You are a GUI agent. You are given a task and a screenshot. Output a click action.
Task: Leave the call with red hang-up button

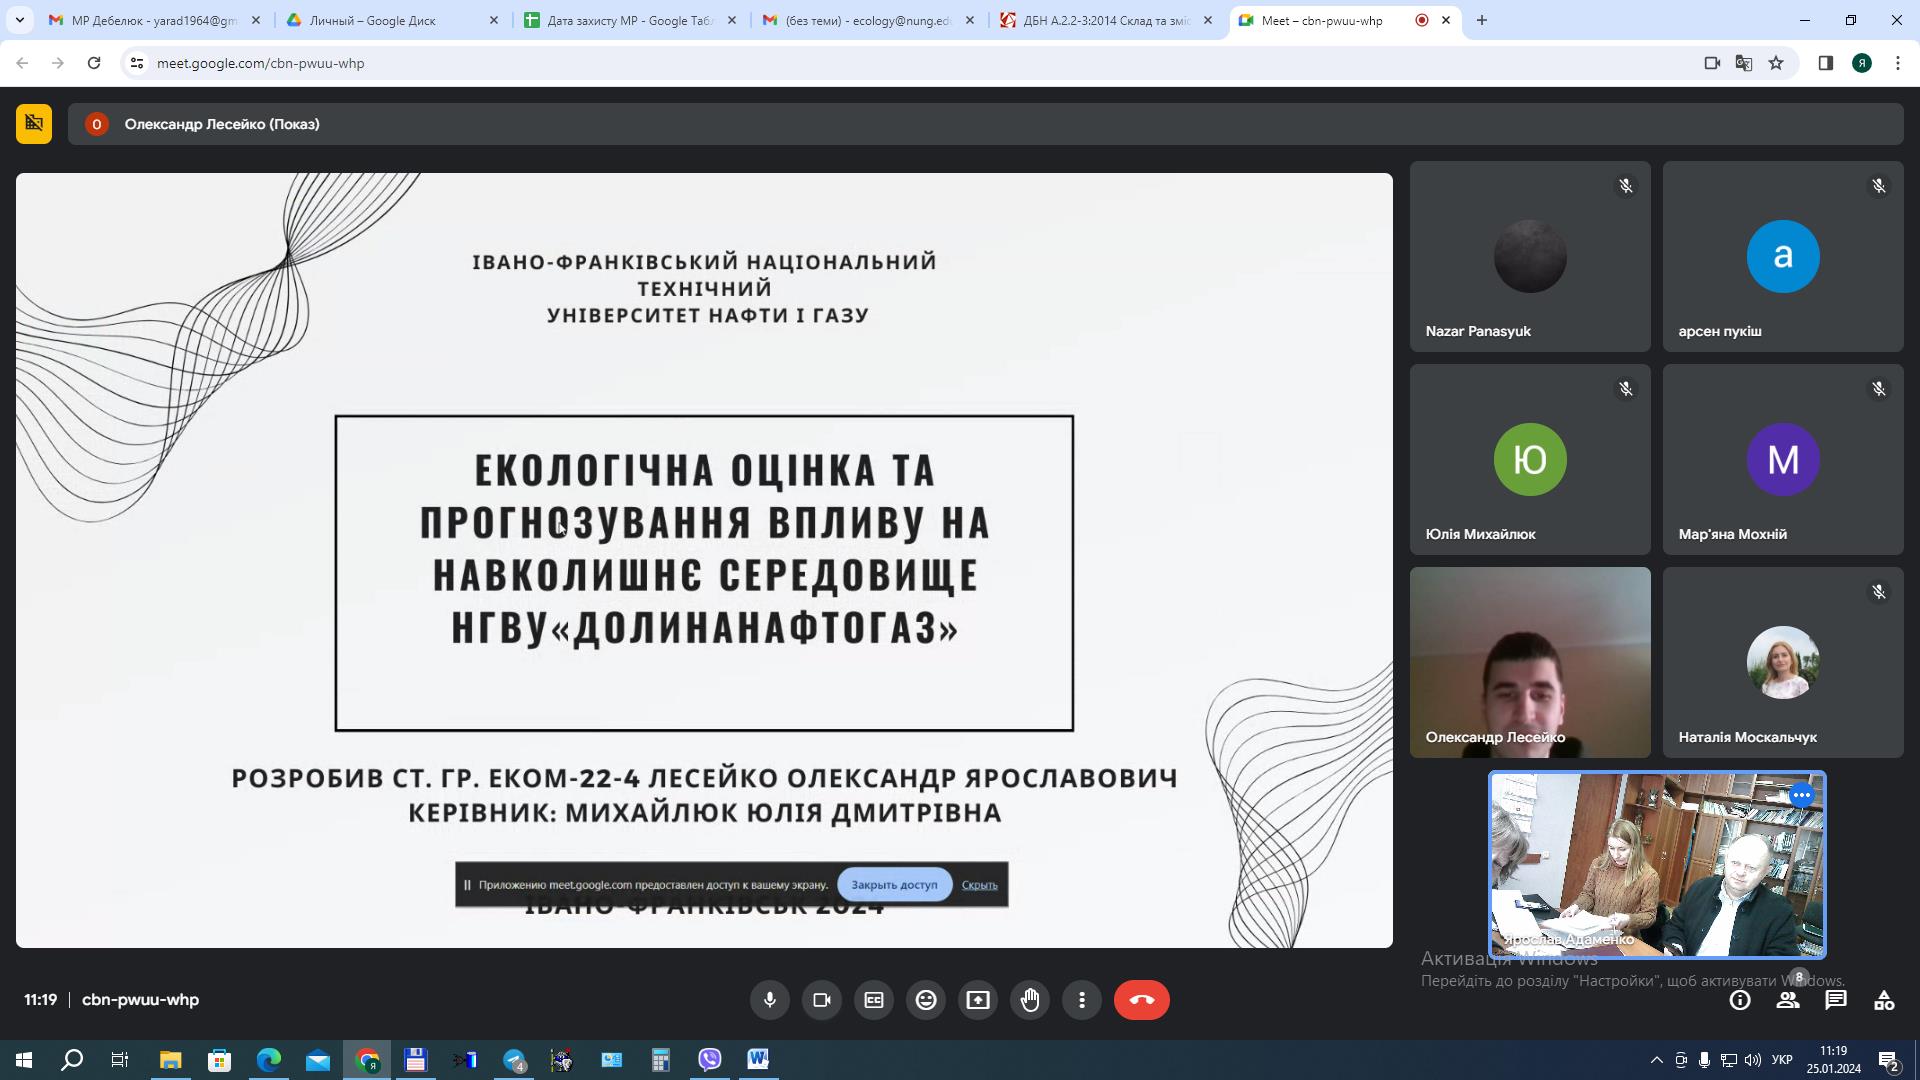(x=1141, y=1000)
